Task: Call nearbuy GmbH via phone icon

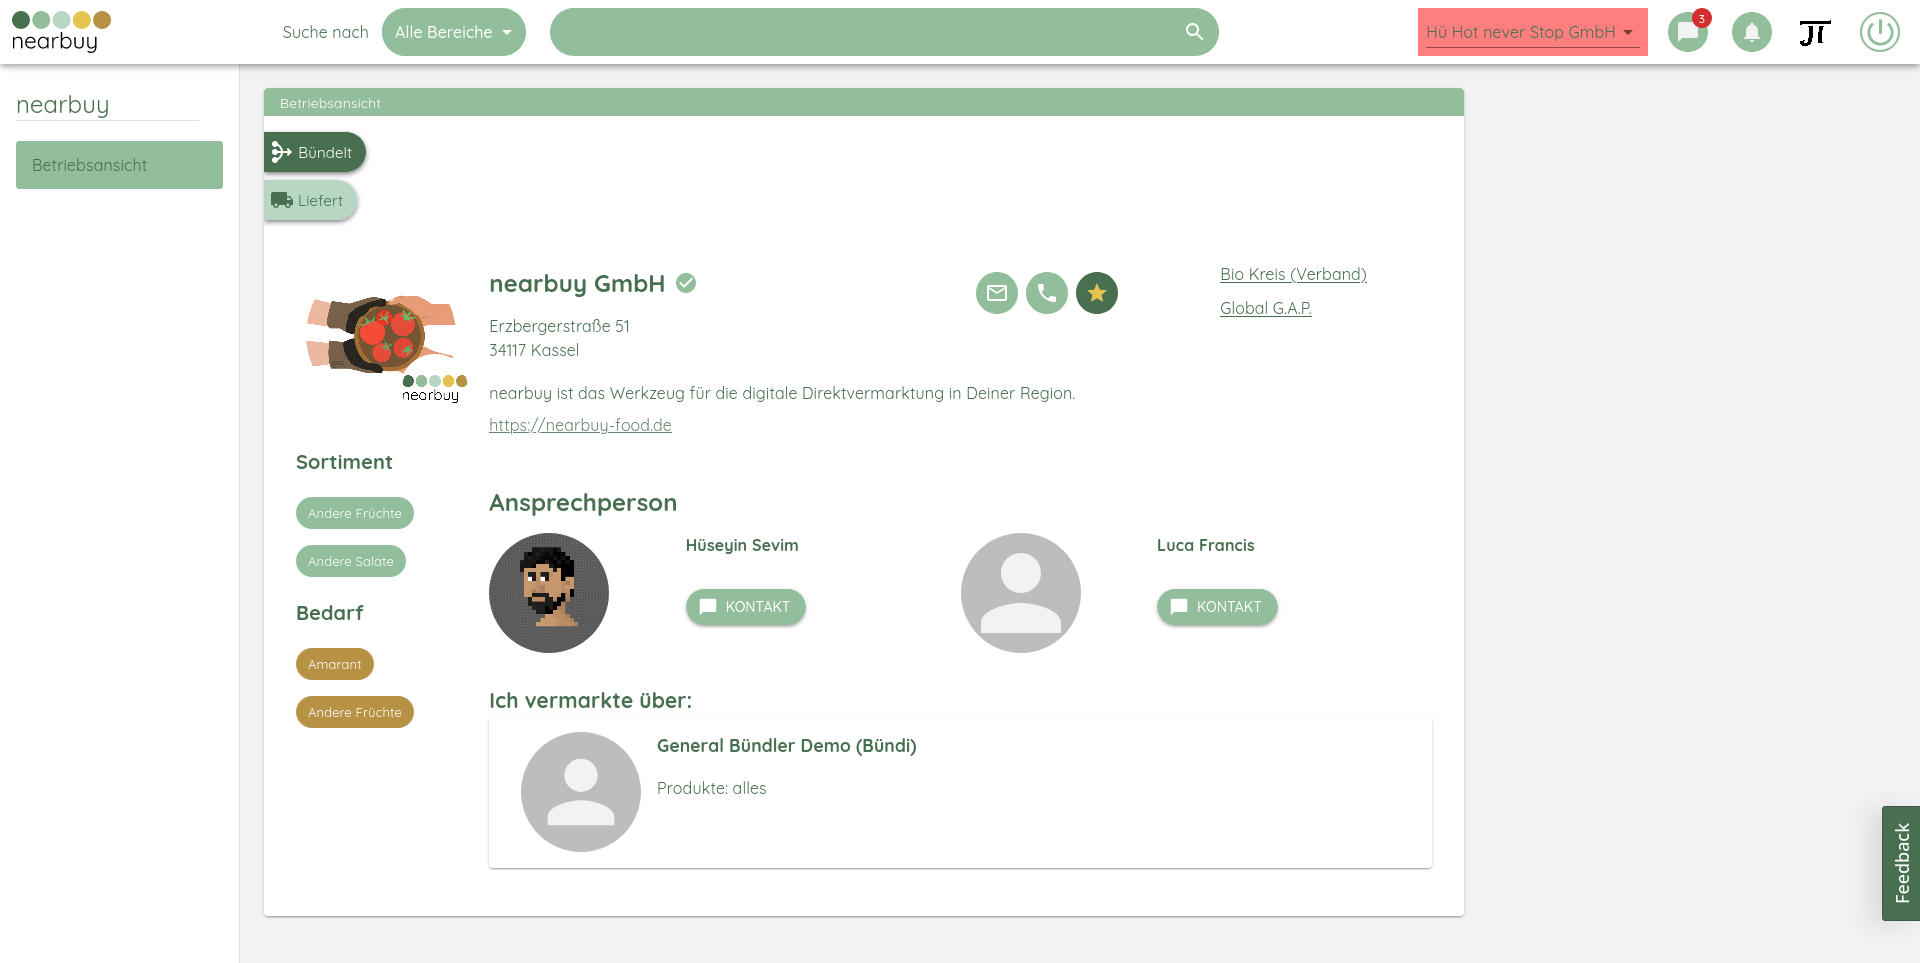Action: [x=1047, y=293]
